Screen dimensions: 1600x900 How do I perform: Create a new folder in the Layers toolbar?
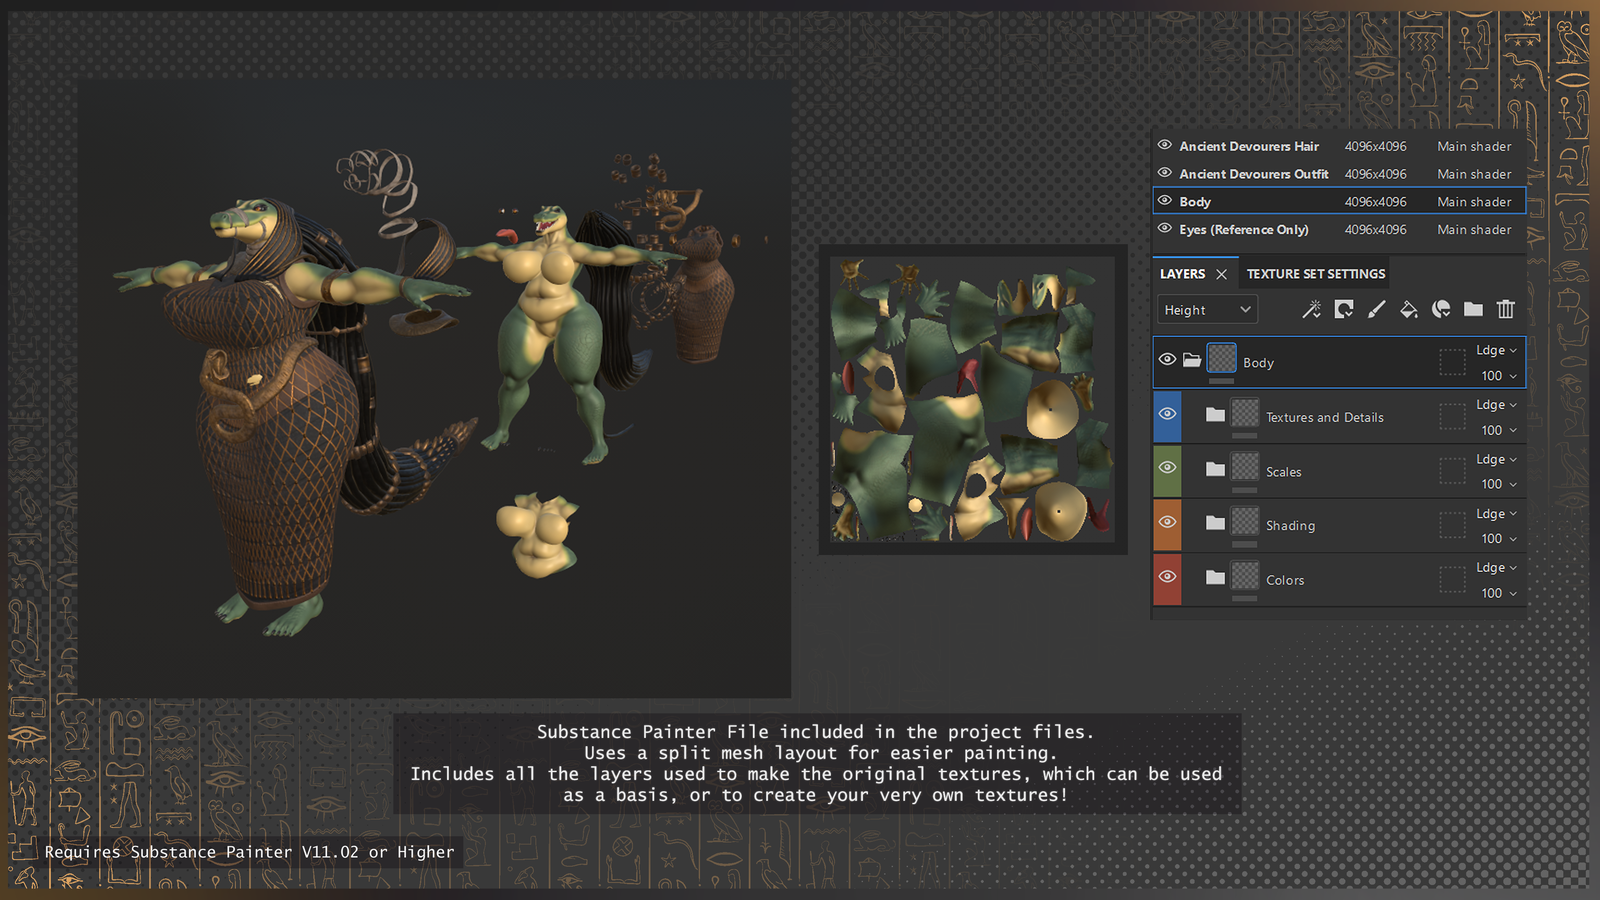pos(1473,310)
